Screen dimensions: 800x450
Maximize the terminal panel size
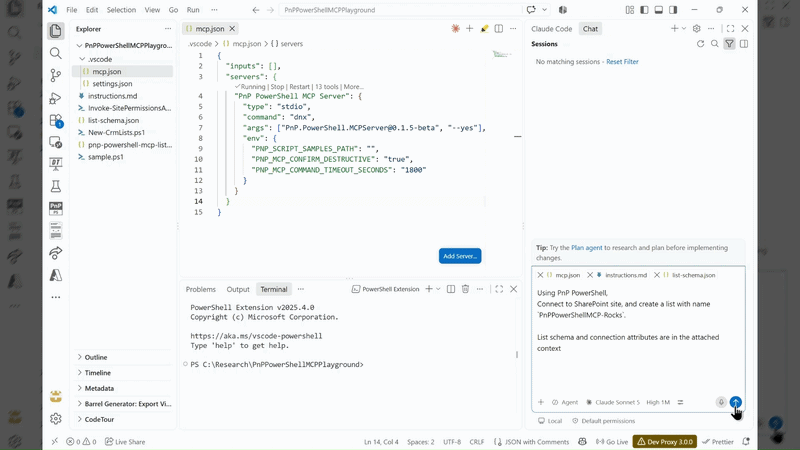[x=499, y=289]
